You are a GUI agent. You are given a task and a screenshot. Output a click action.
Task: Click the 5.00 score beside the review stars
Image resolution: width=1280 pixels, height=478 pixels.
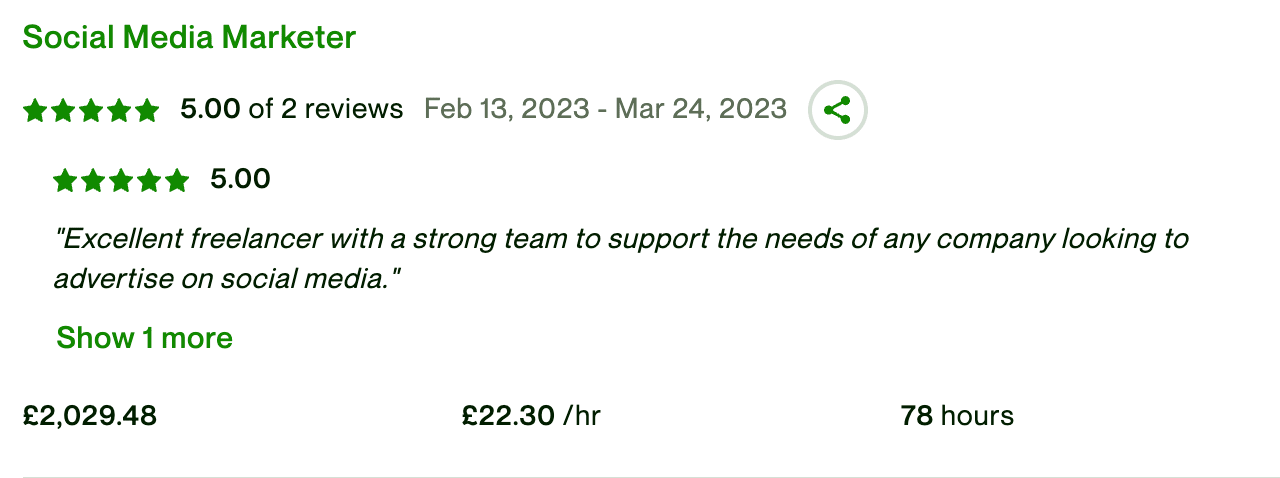coord(240,180)
